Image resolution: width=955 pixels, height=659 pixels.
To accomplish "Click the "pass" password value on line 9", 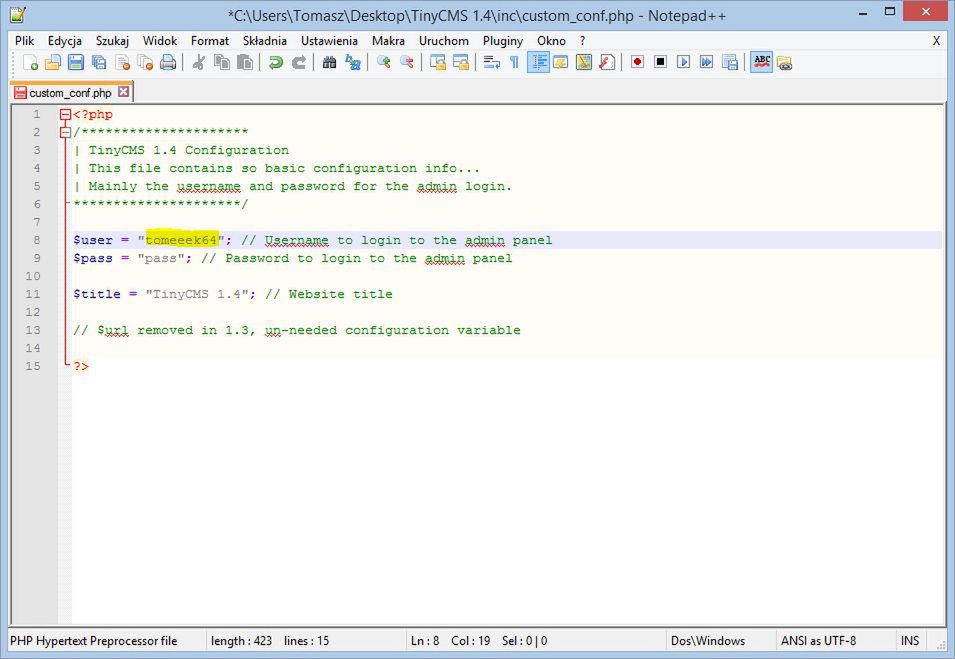I will coord(161,258).
